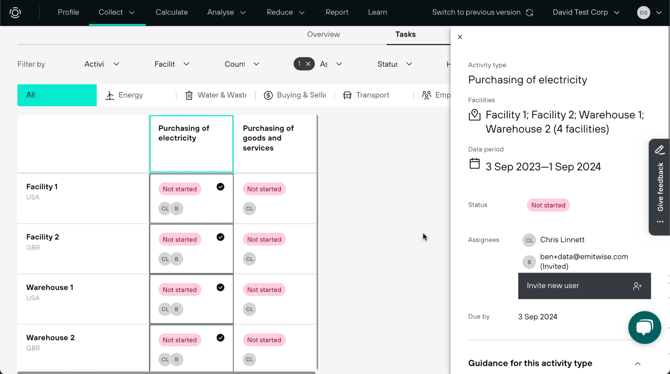Toggle check mark for Warehouse 2 electricity
The image size is (670, 374).
pos(220,338)
